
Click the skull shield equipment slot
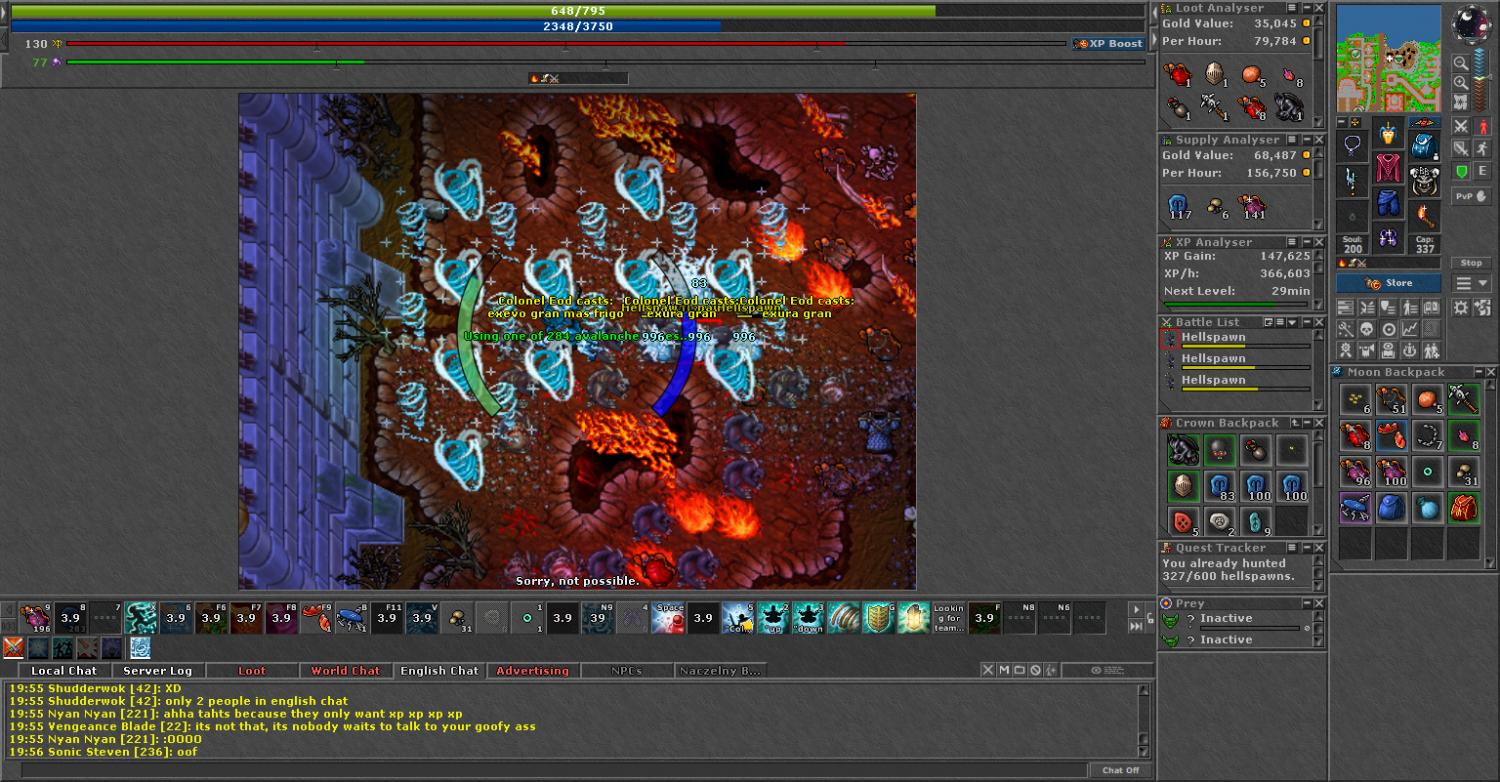pyautogui.click(x=1424, y=182)
